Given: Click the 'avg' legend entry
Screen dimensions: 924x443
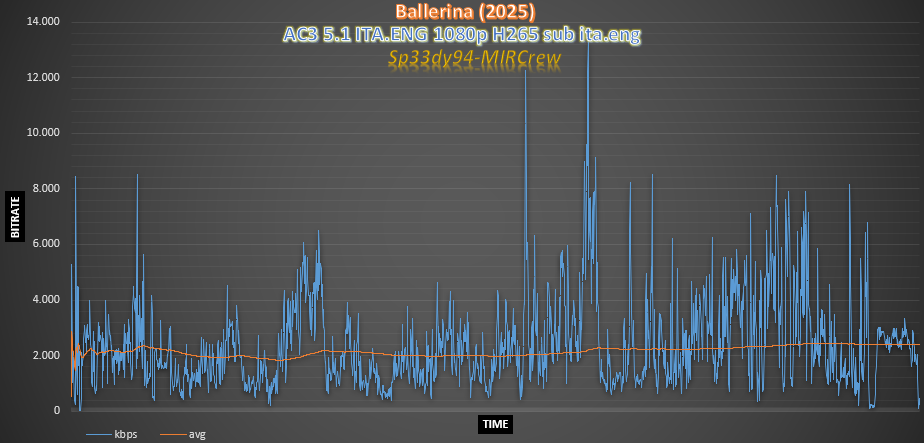Looking at the screenshot, I should [183, 435].
